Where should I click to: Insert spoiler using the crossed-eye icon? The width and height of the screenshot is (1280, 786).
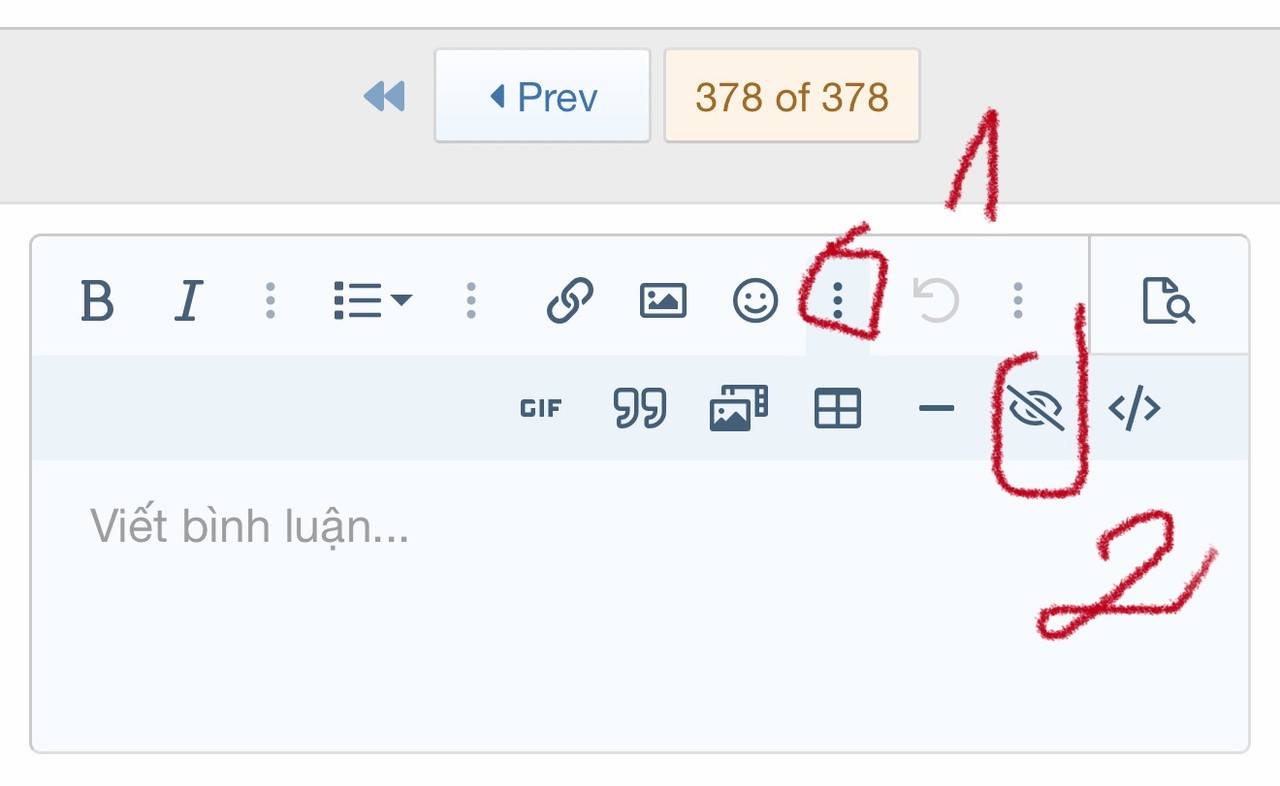click(x=1035, y=408)
